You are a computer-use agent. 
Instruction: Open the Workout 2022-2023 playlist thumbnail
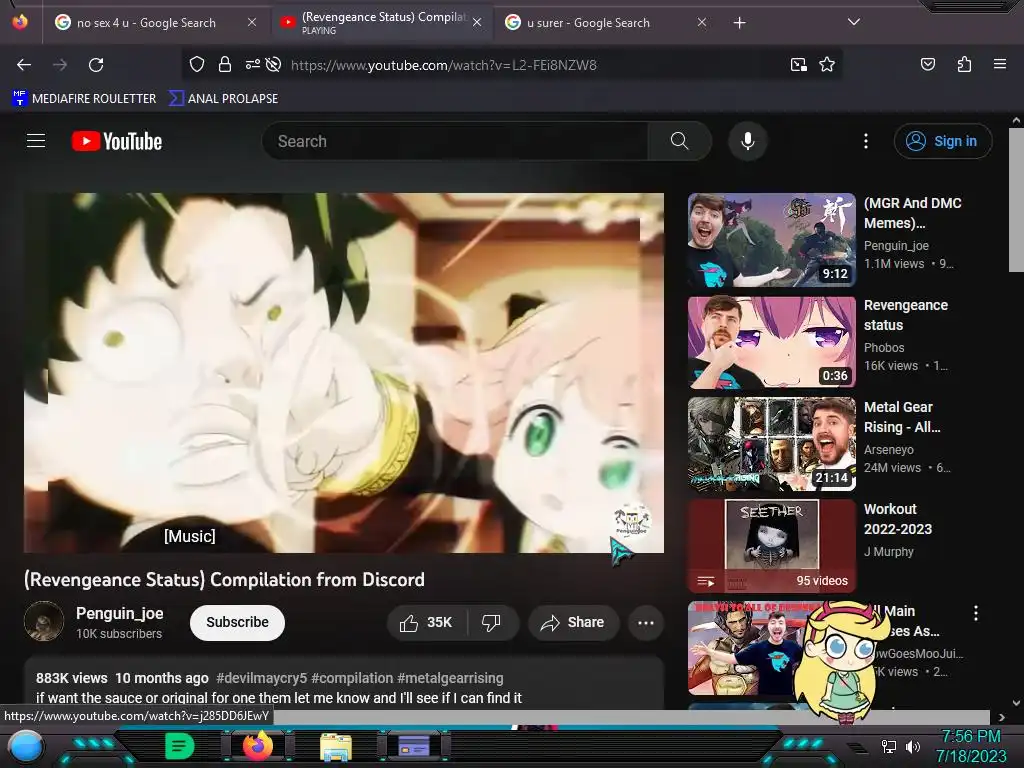(771, 546)
